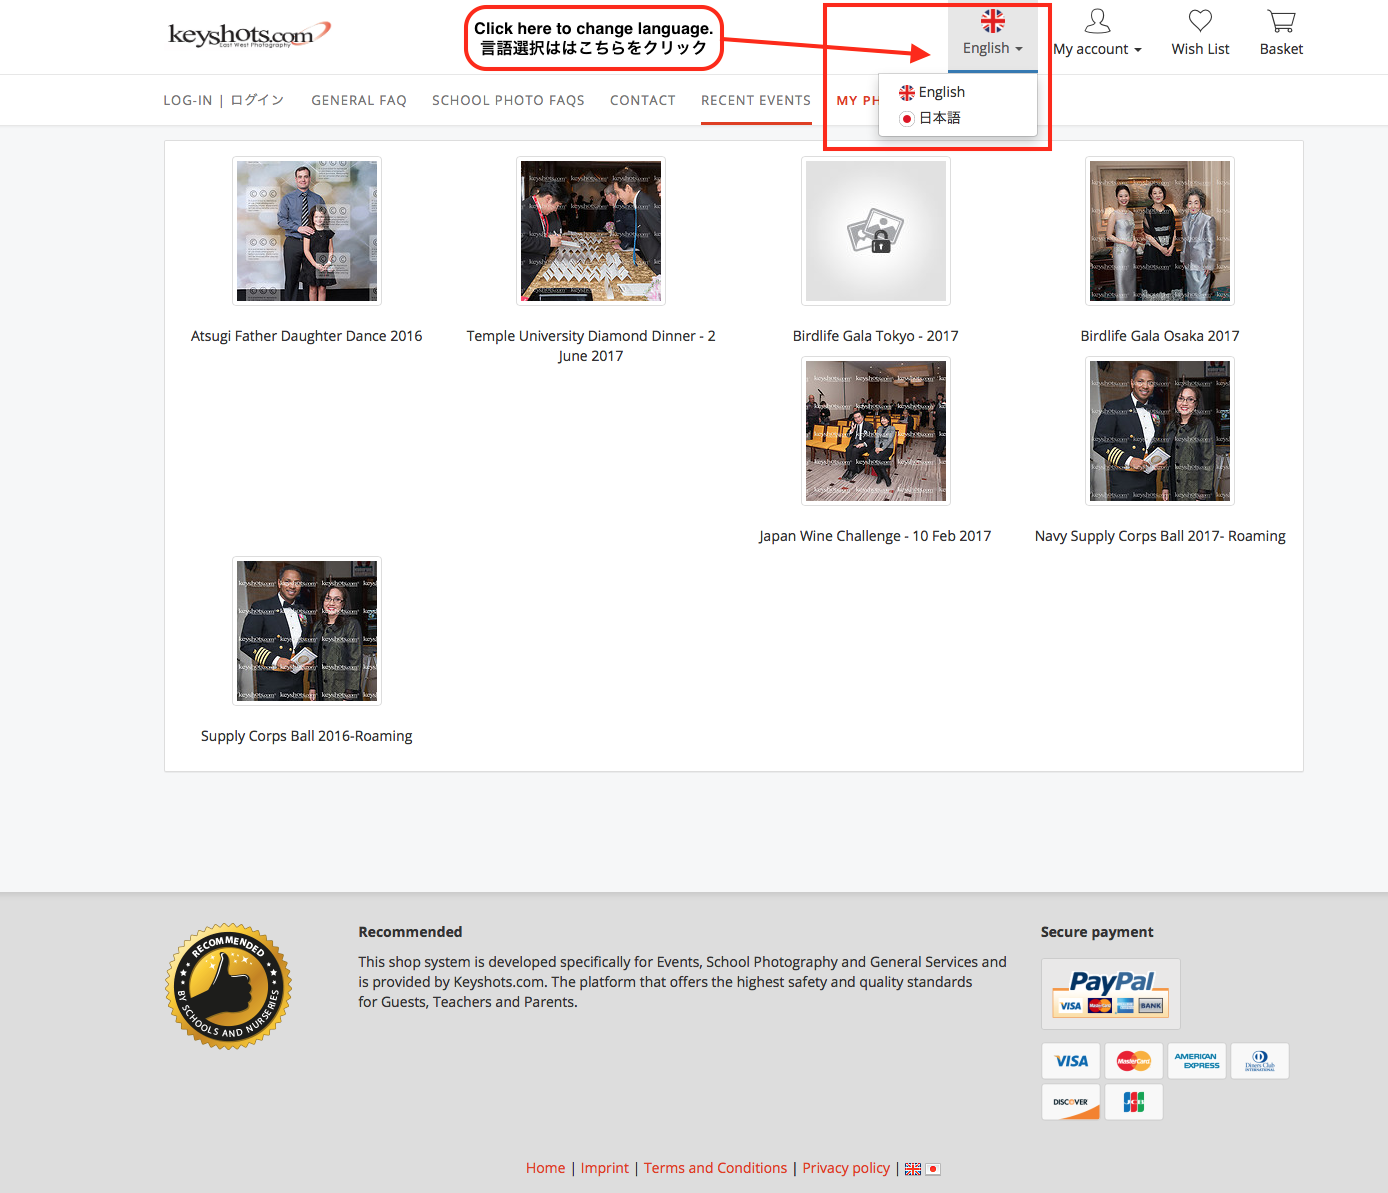The image size is (1388, 1193).
Task: Open the Recent Events tab
Action: pyautogui.click(x=755, y=100)
